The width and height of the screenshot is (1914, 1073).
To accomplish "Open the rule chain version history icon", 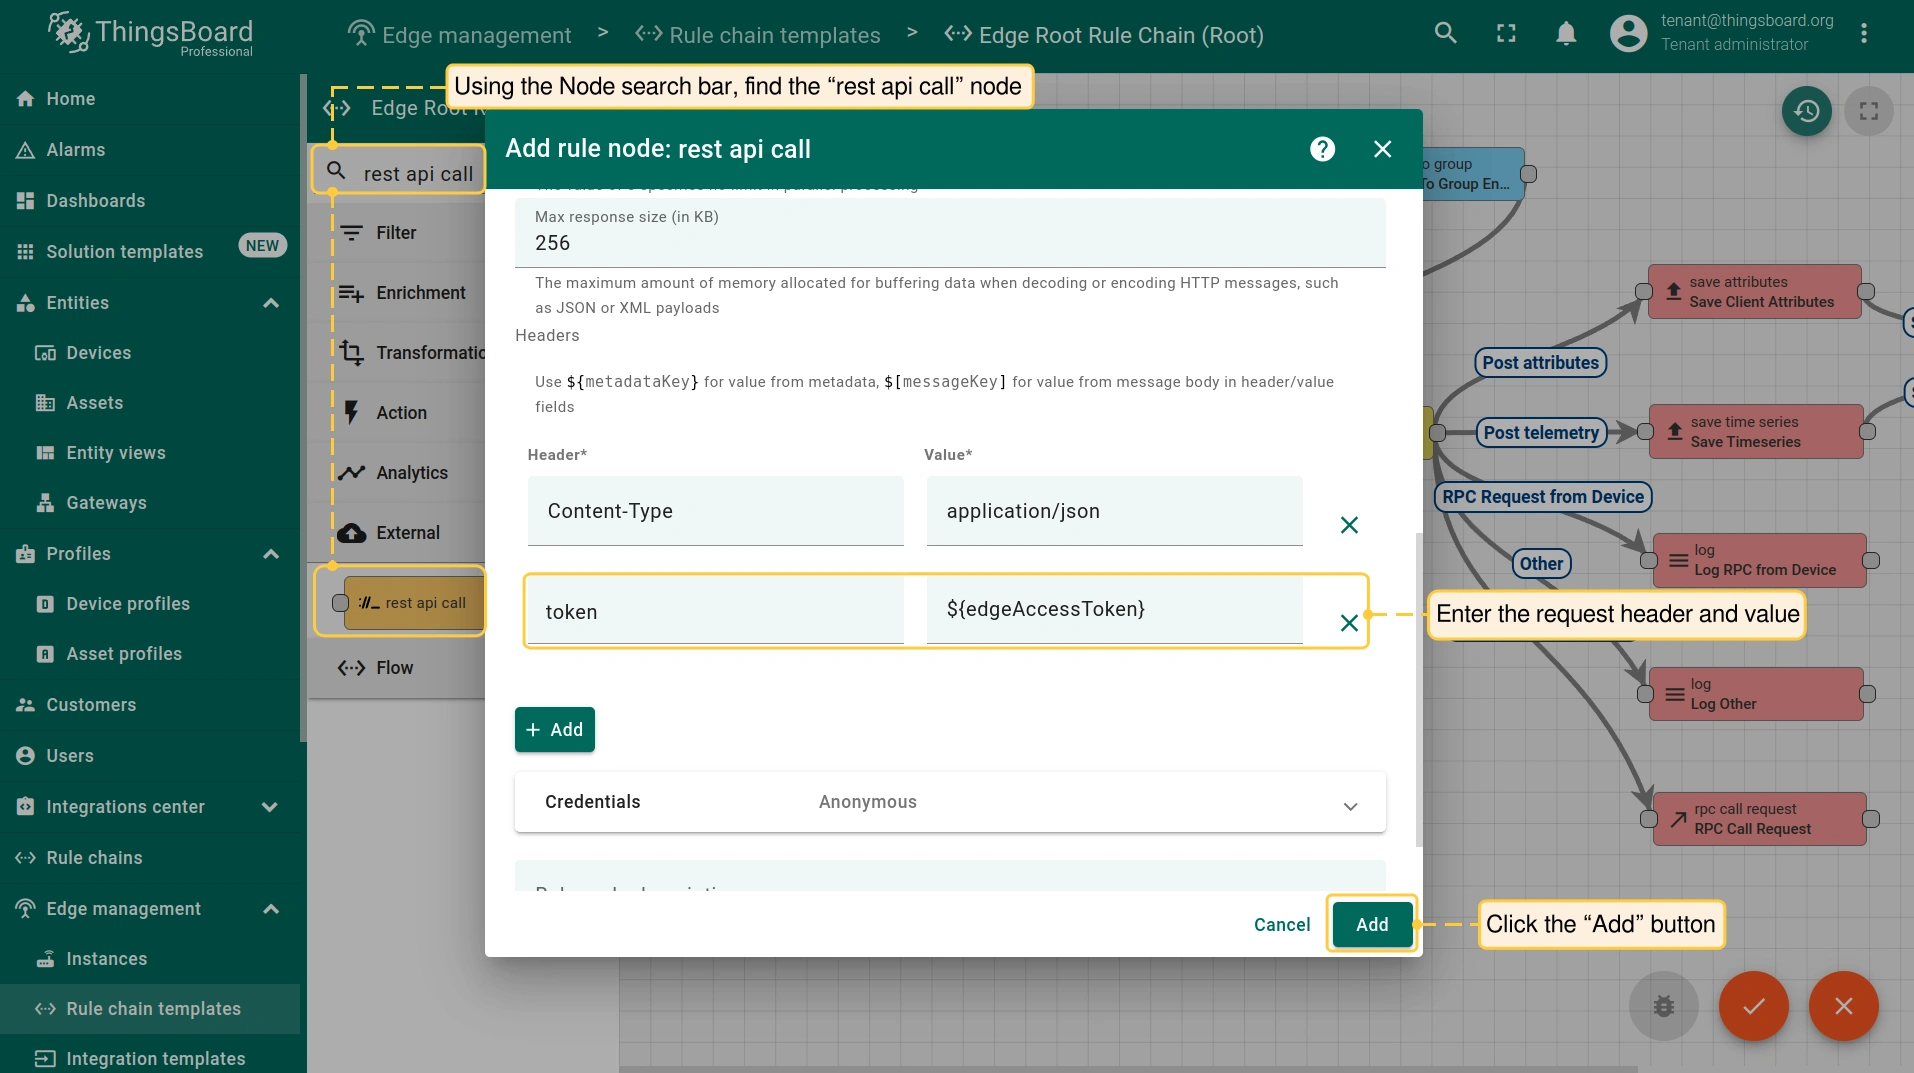I will (x=1806, y=111).
